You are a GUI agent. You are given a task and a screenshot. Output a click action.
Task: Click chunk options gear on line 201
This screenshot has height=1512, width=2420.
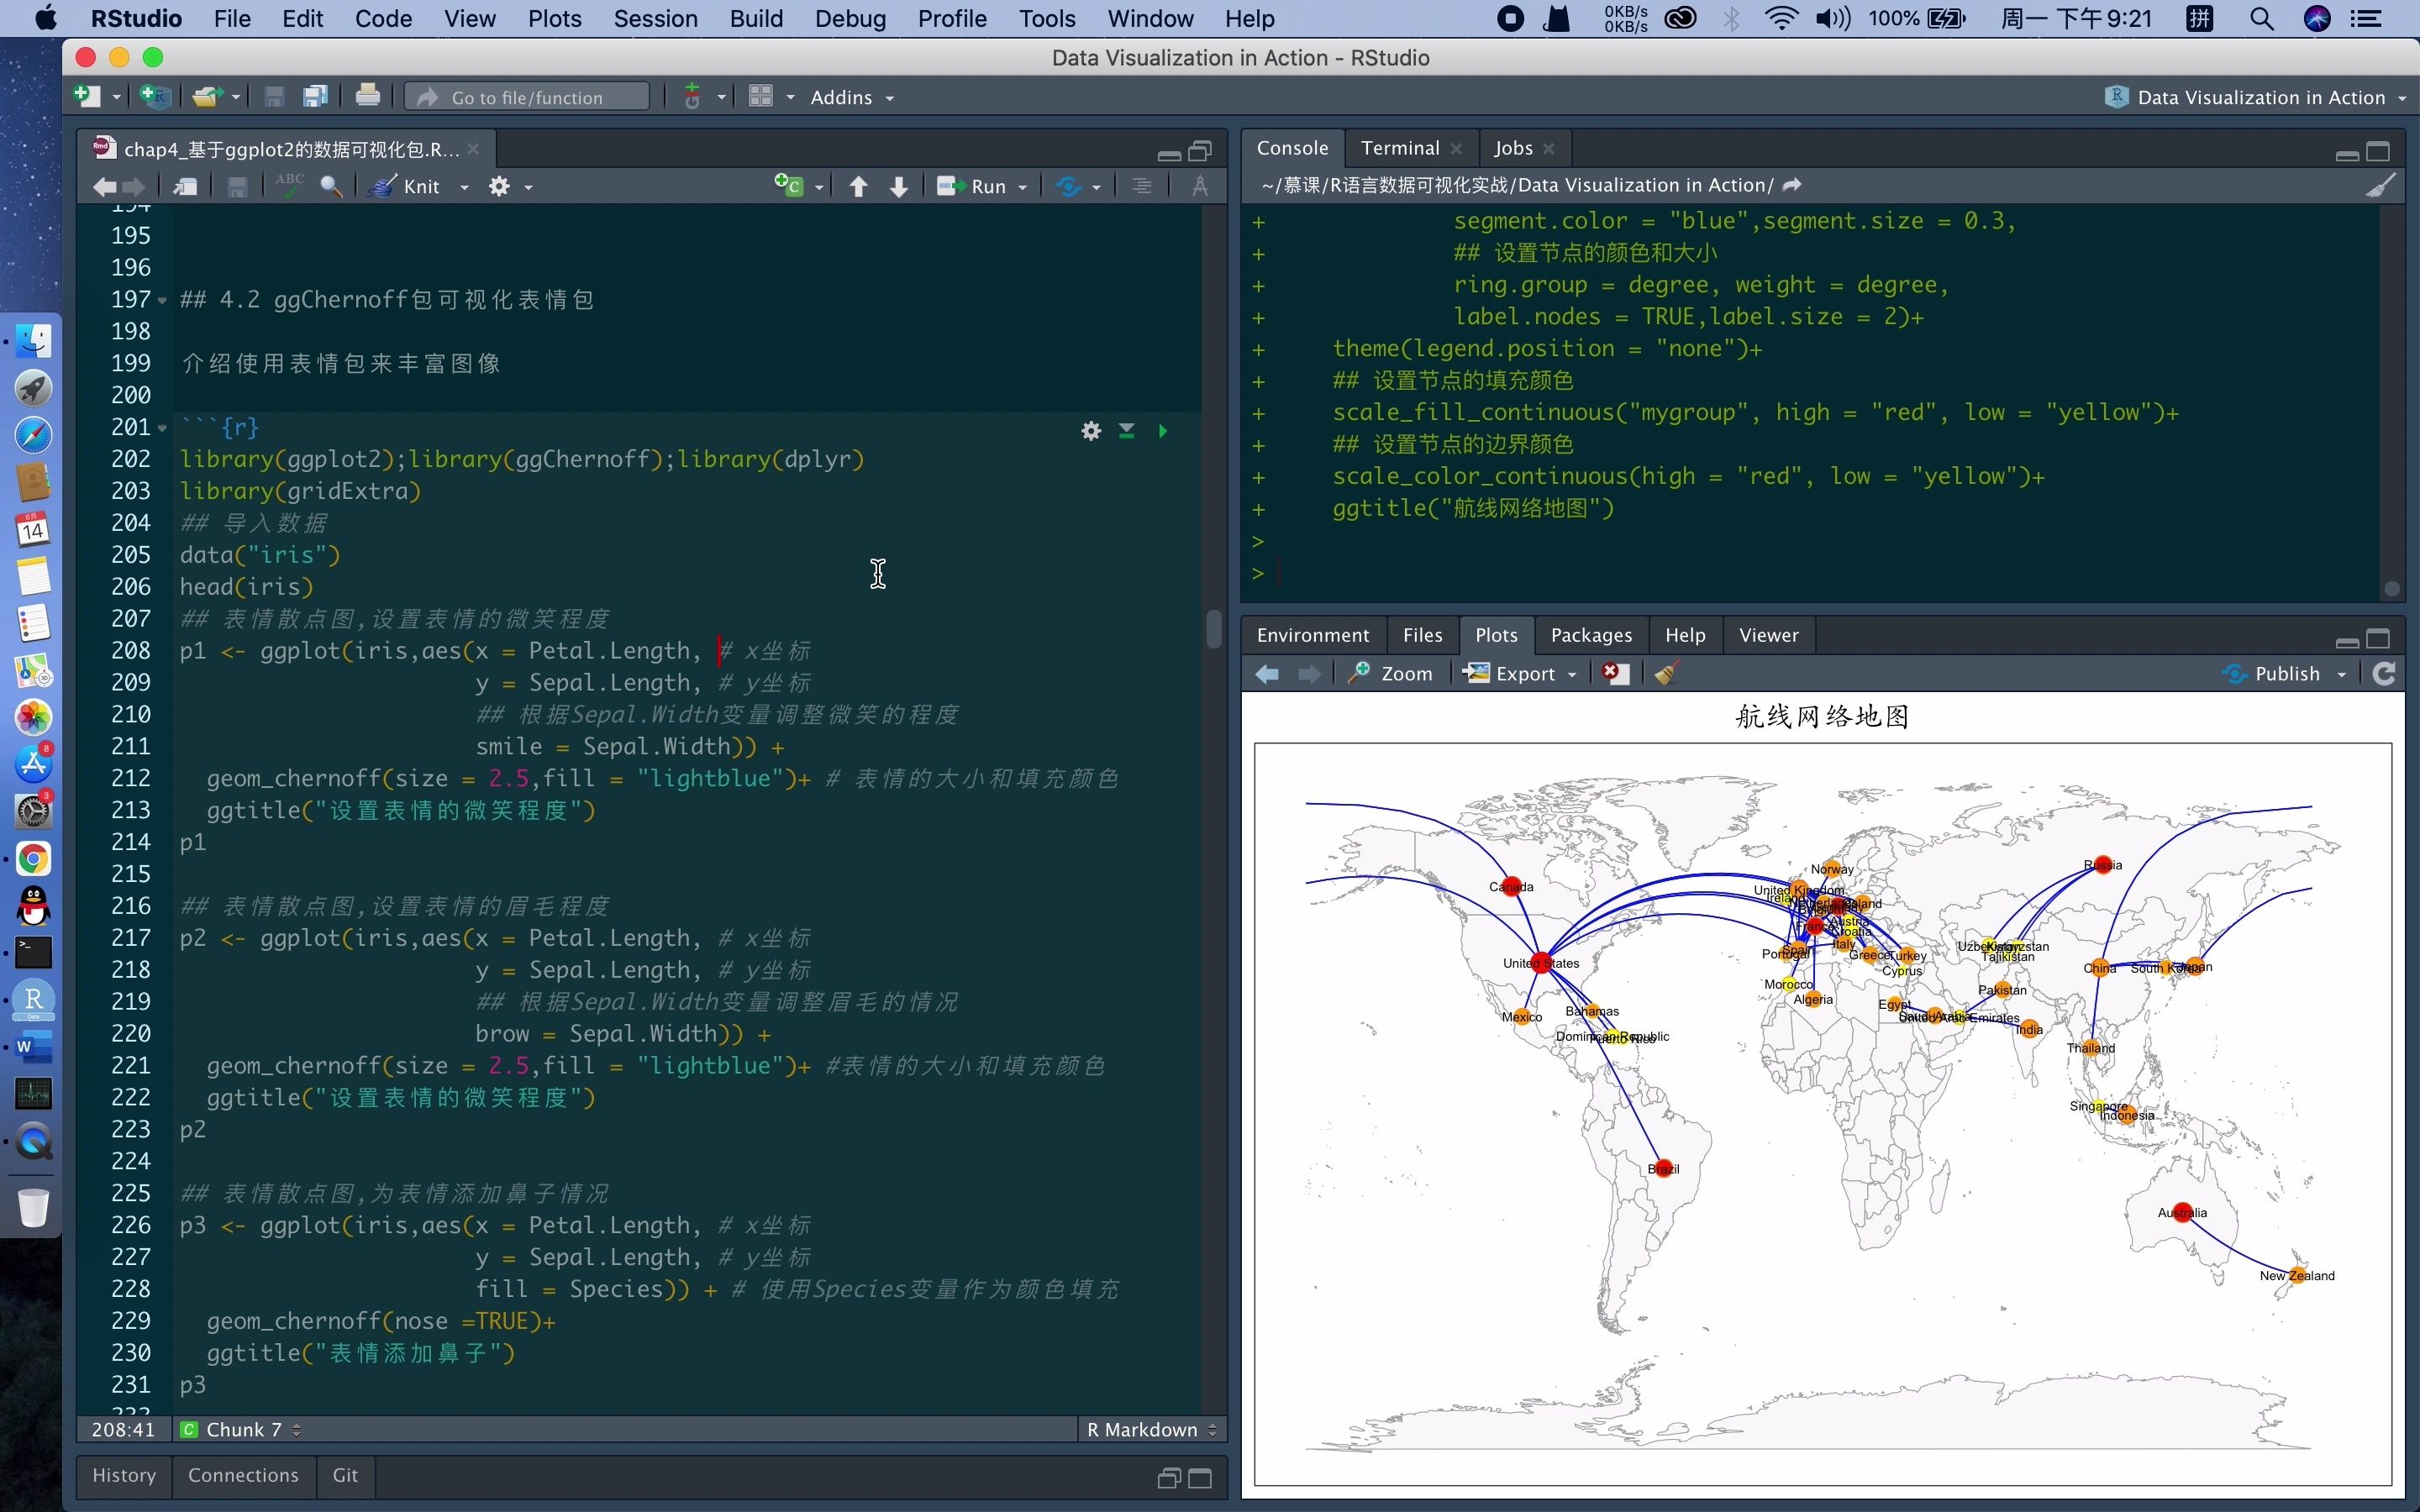coord(1091,431)
